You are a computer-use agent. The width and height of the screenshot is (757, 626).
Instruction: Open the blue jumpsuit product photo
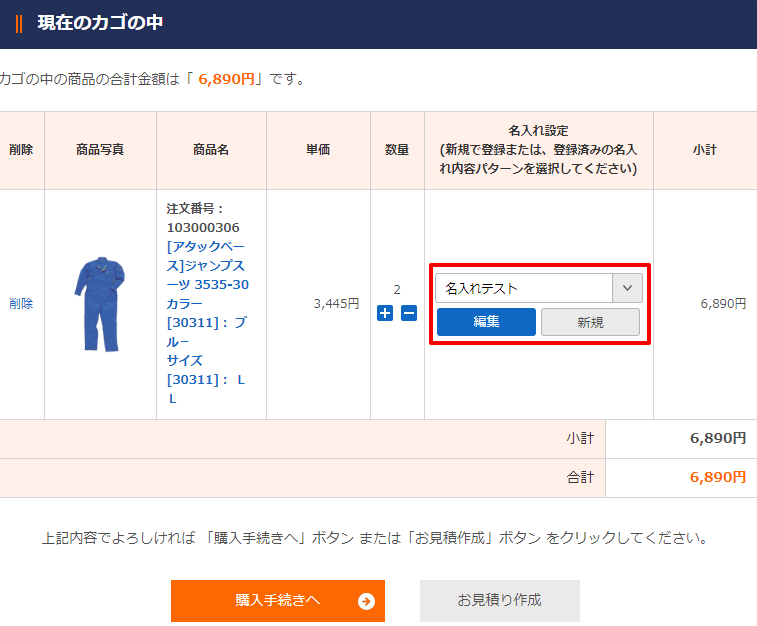[x=99, y=303]
